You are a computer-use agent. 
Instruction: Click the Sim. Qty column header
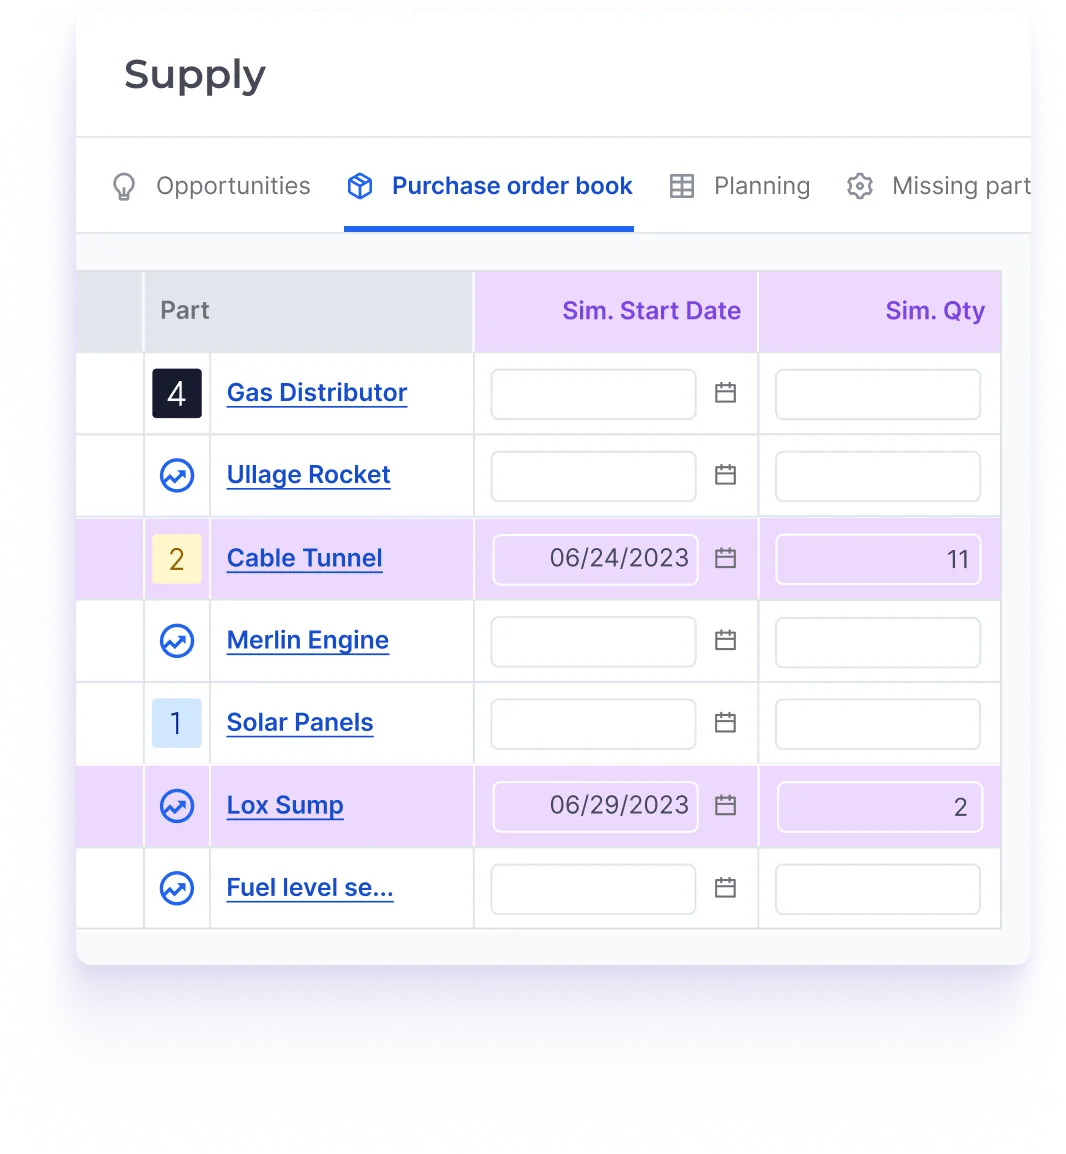click(934, 311)
